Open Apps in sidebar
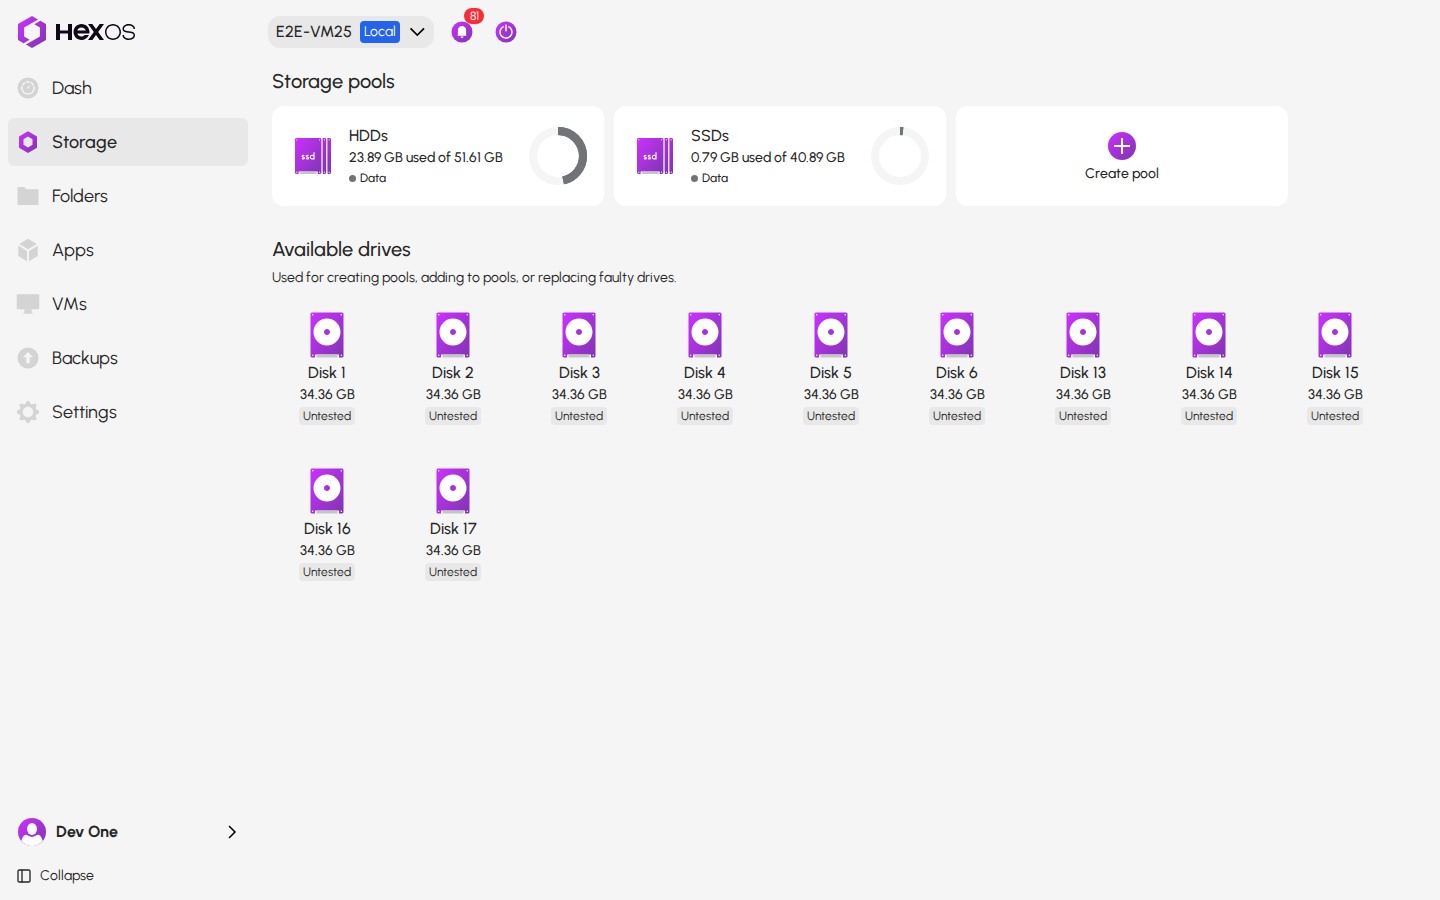 (128, 250)
